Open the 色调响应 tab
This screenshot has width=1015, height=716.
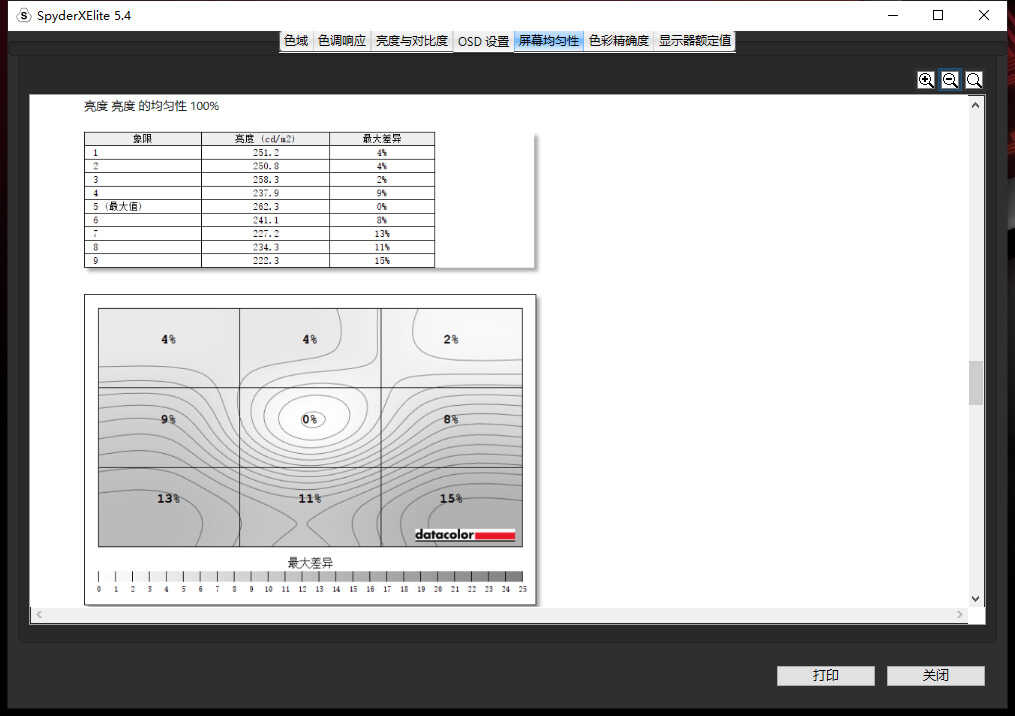(342, 41)
